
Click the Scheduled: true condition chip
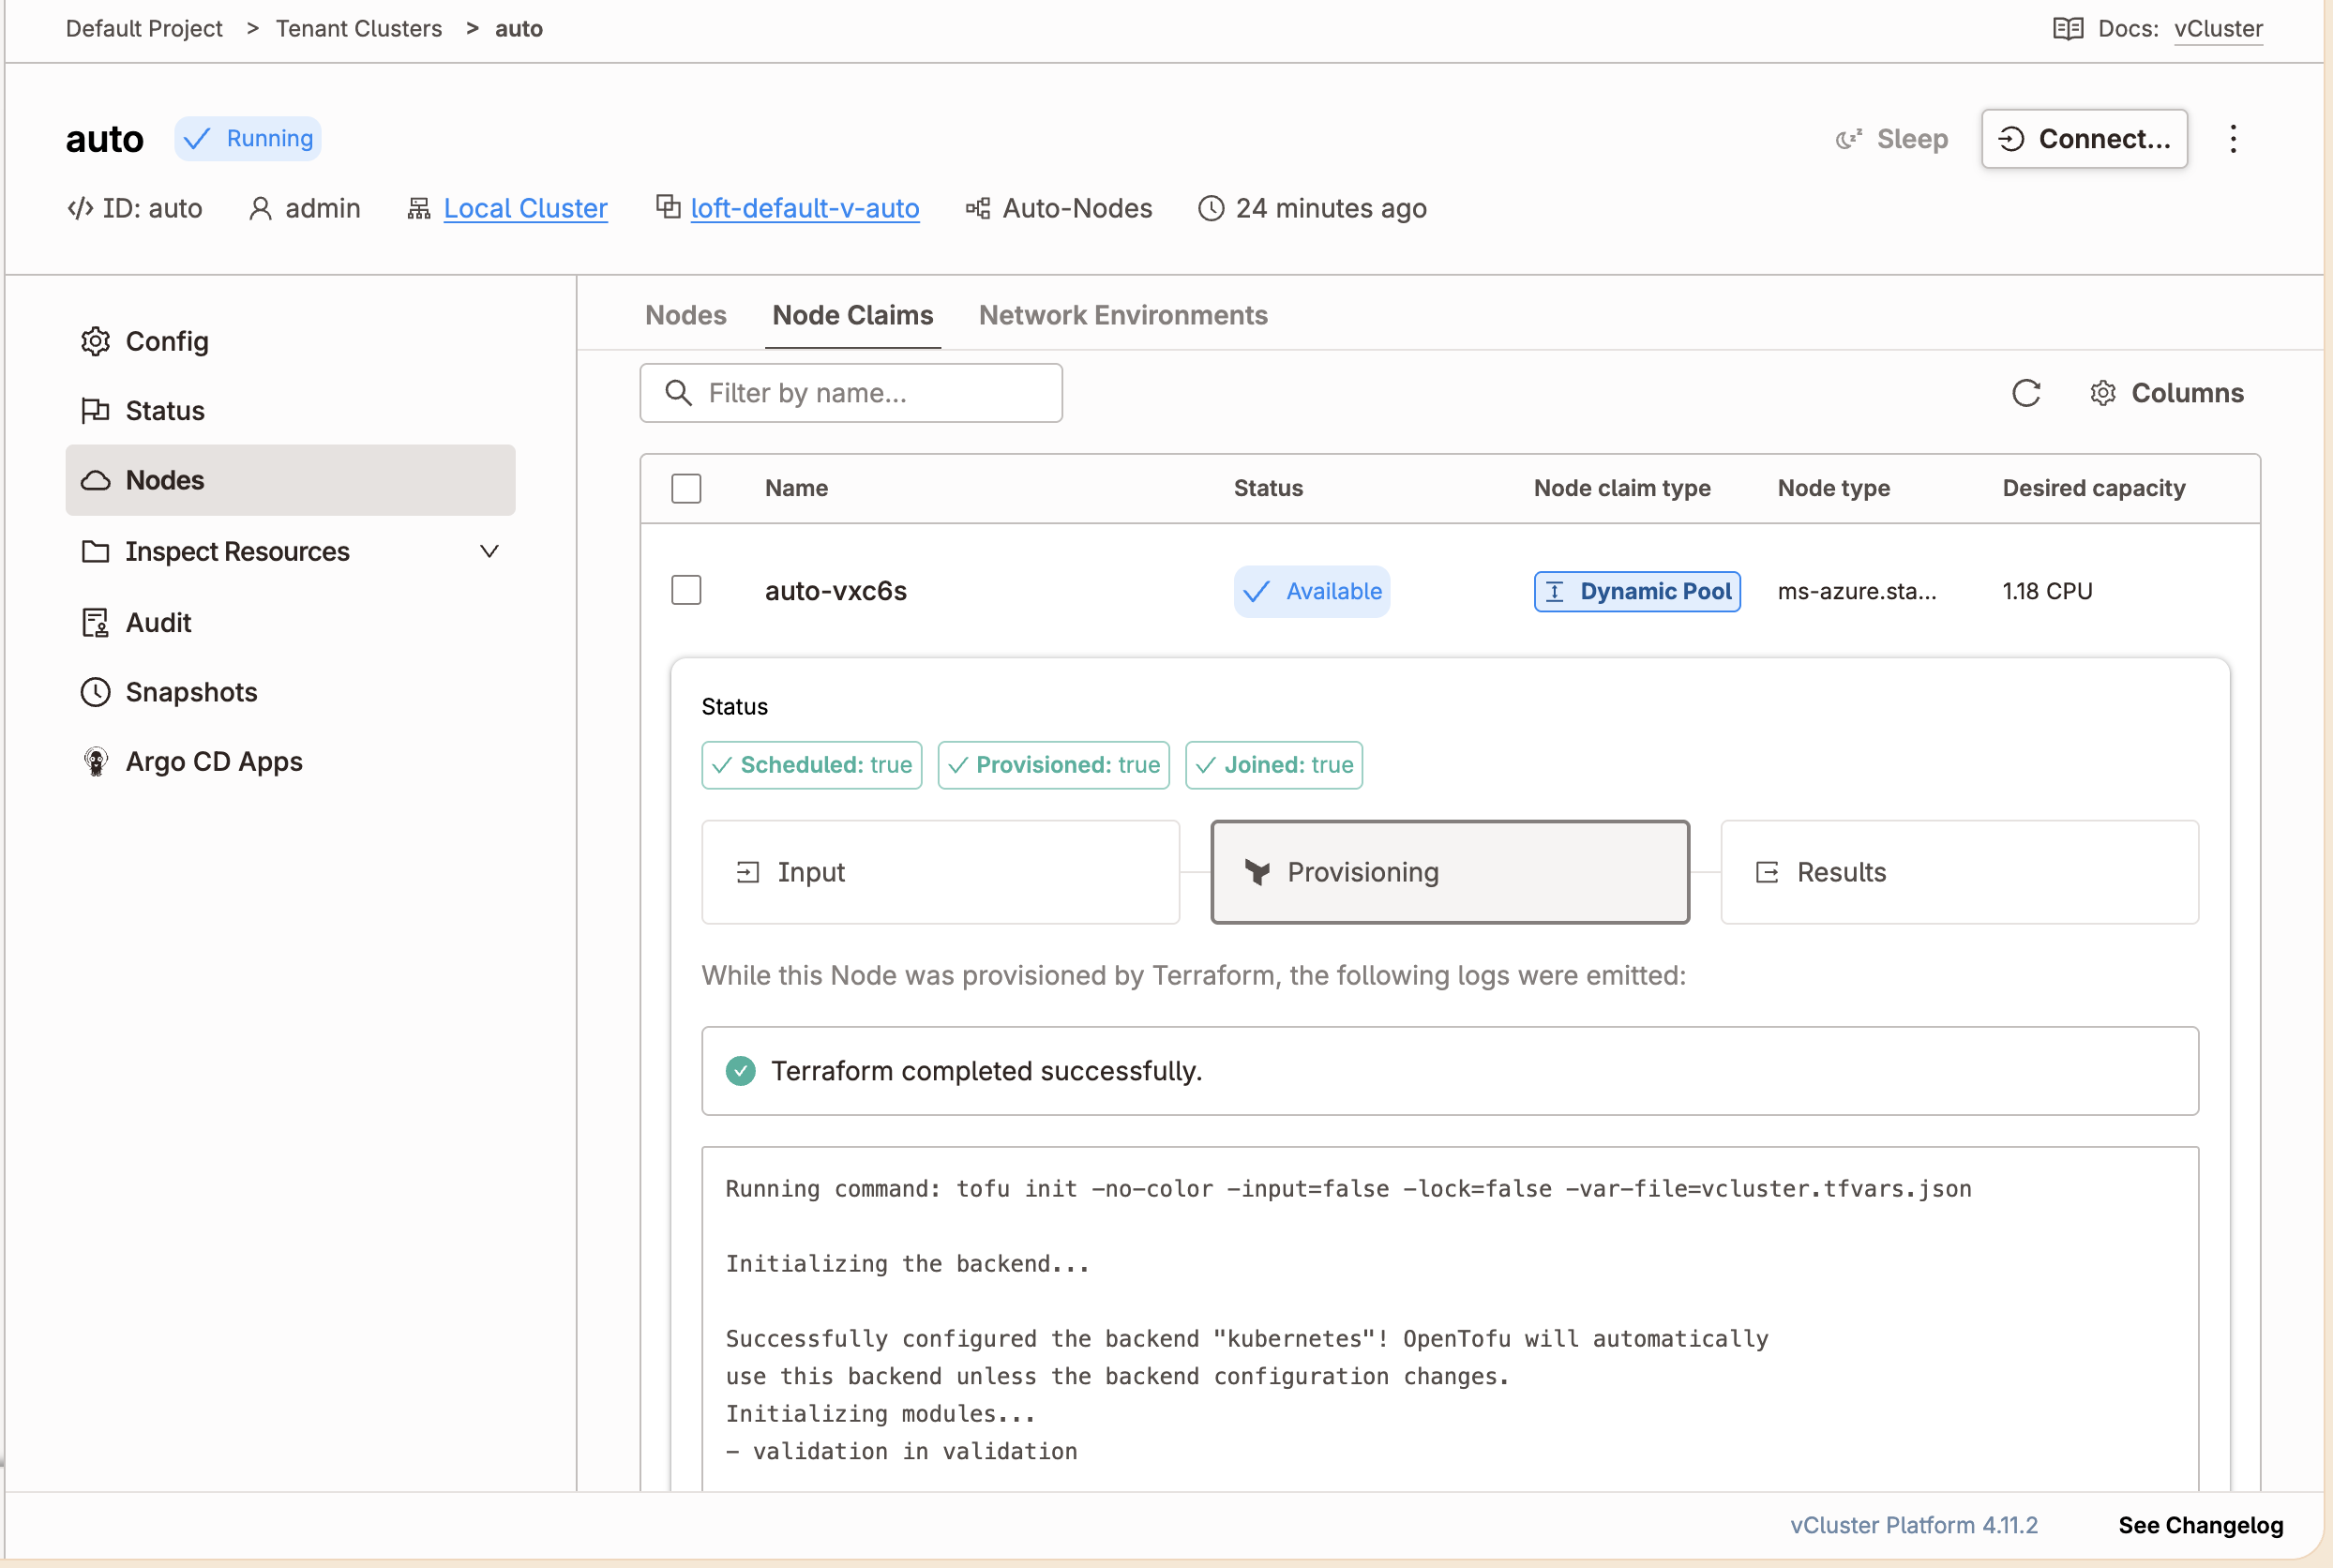tap(811, 765)
